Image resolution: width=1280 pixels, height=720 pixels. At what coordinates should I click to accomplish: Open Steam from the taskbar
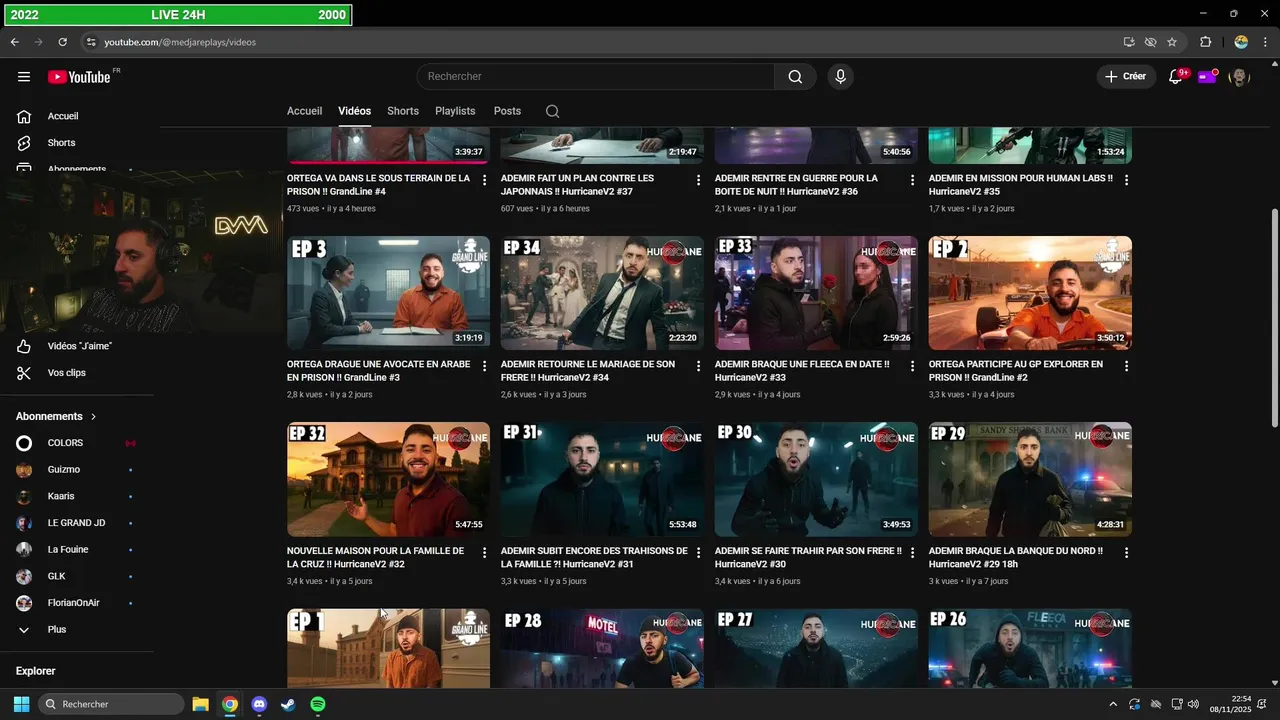[x=288, y=704]
